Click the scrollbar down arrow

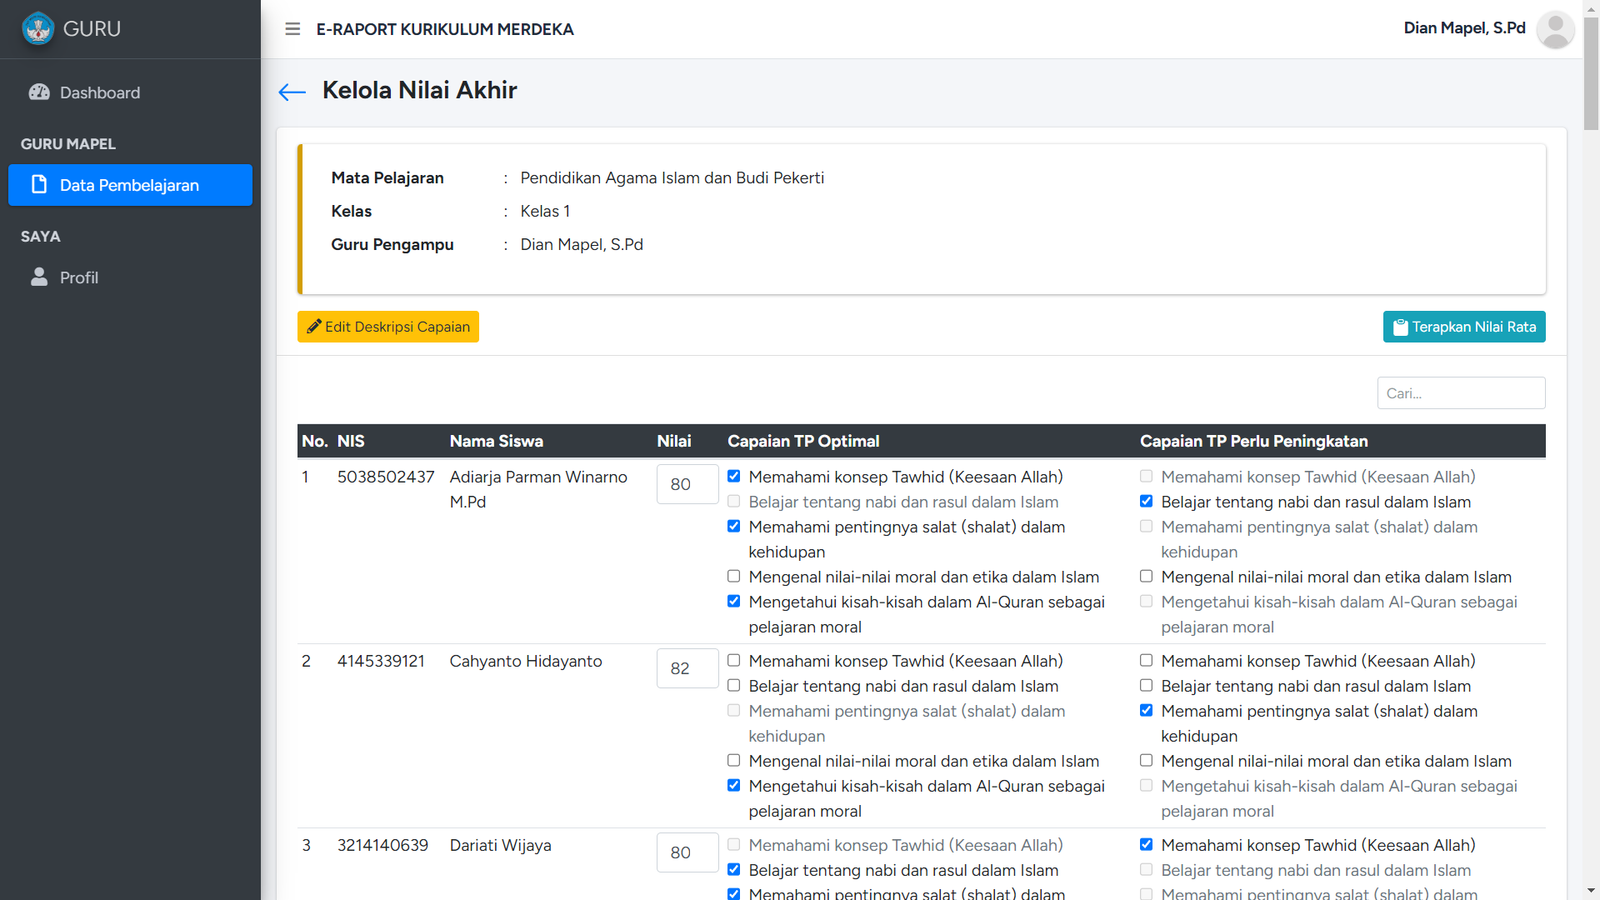[x=1591, y=890]
